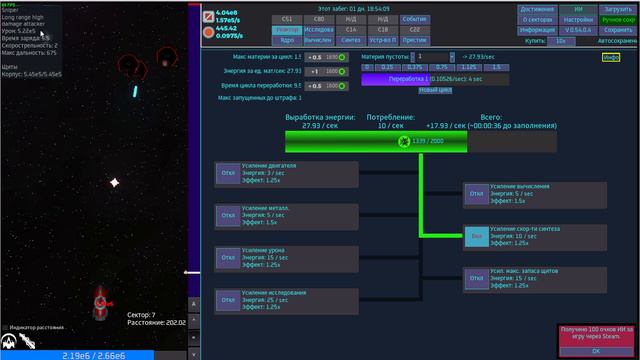This screenshot has width=640, height=360.
Task: Open the C18 tab
Action: 382,30
